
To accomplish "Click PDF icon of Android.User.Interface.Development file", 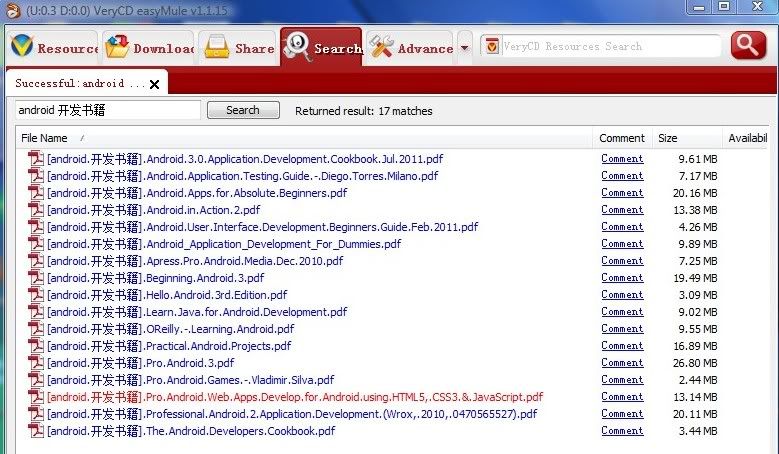I will pyautogui.click(x=36, y=227).
